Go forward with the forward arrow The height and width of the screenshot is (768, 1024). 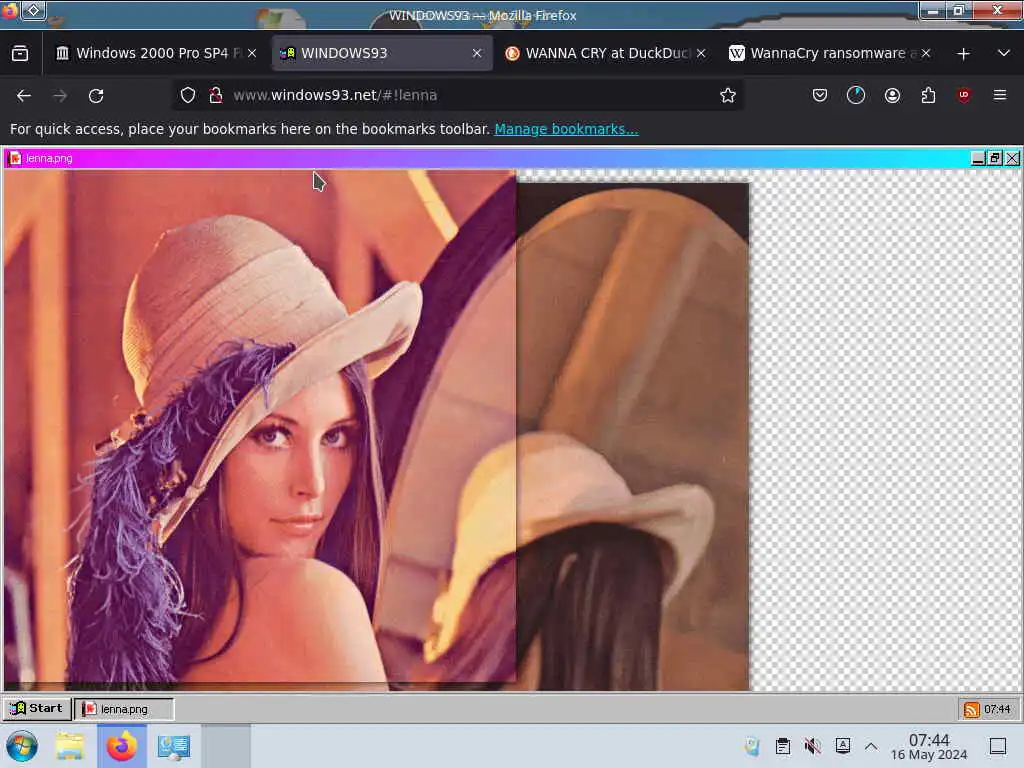tap(60, 95)
